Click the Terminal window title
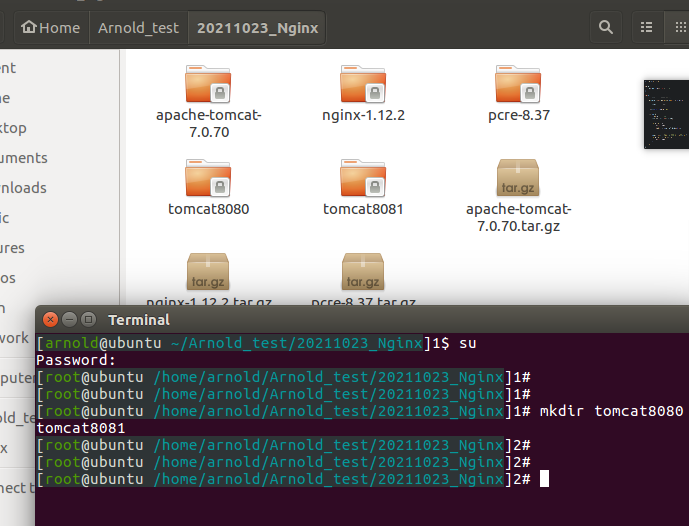This screenshot has height=526, width=689. click(x=139, y=320)
